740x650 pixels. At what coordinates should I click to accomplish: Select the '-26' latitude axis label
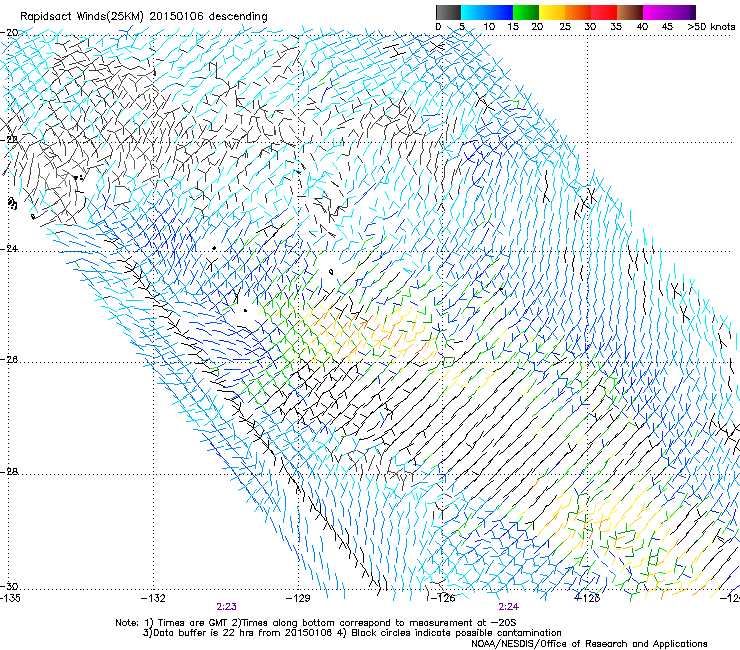point(9,360)
